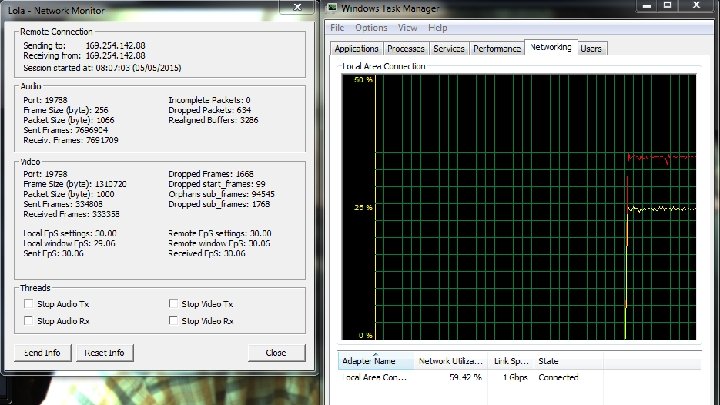Image resolution: width=720 pixels, height=405 pixels.
Task: Maximize the Windows Task Manager window
Action: pos(668,6)
